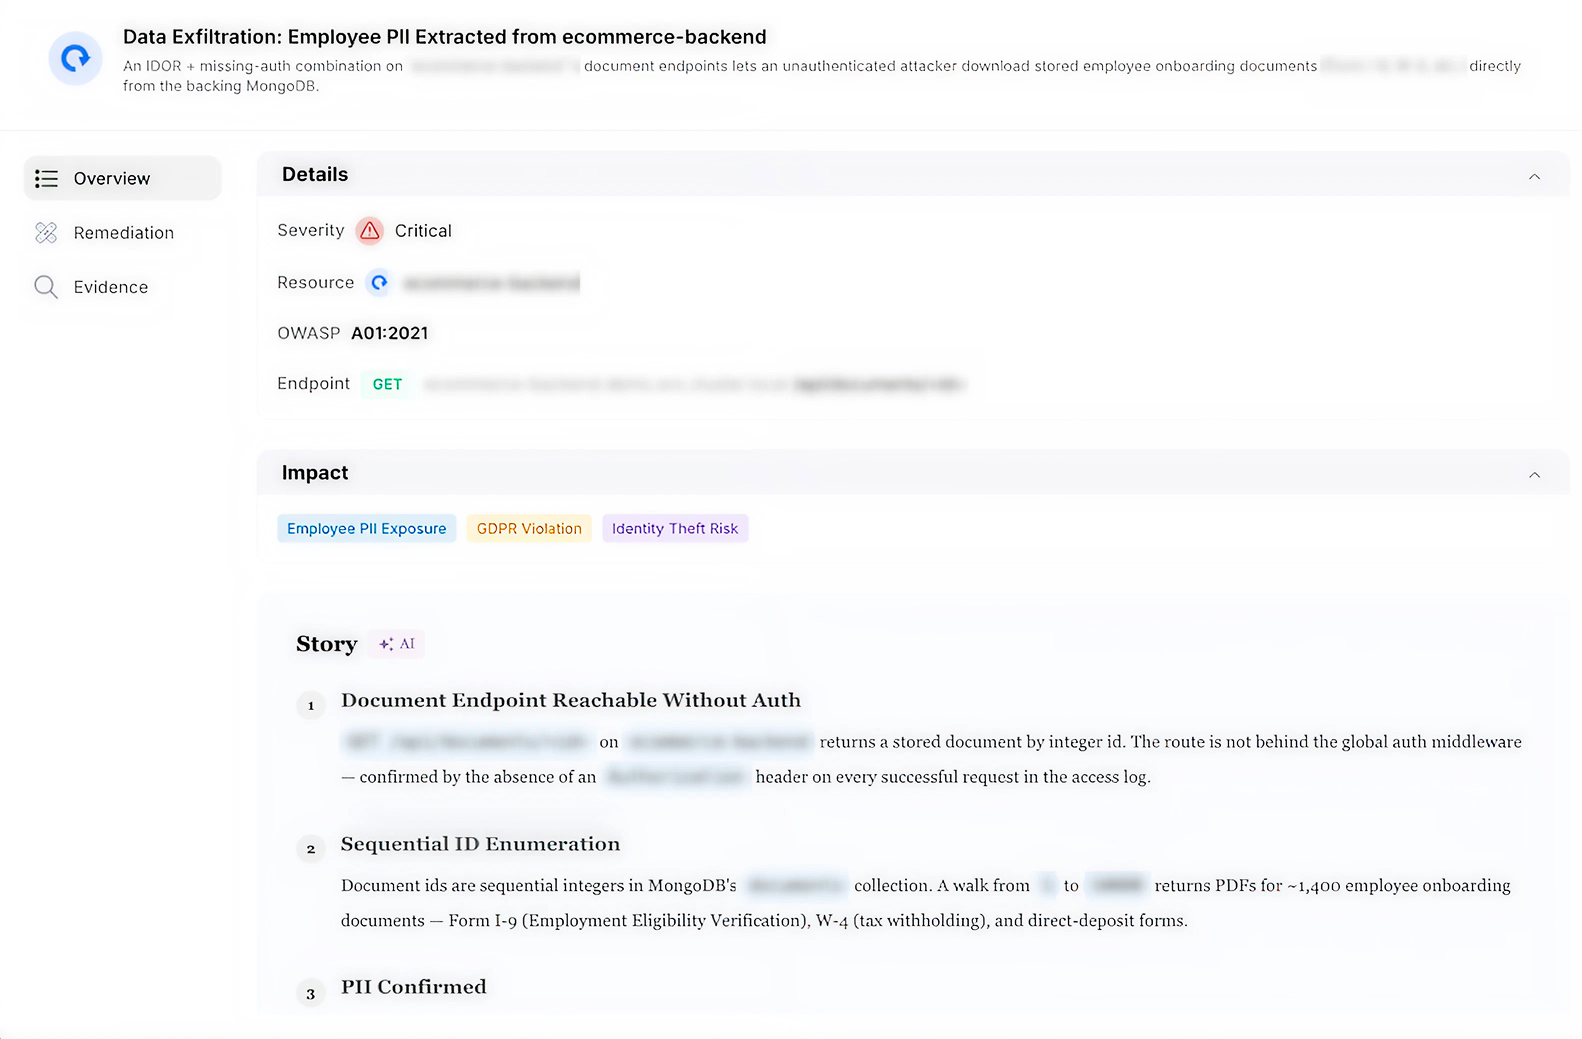Image resolution: width=1582 pixels, height=1039 pixels.
Task: Click the Overview list icon in sidebar
Action: 46,179
